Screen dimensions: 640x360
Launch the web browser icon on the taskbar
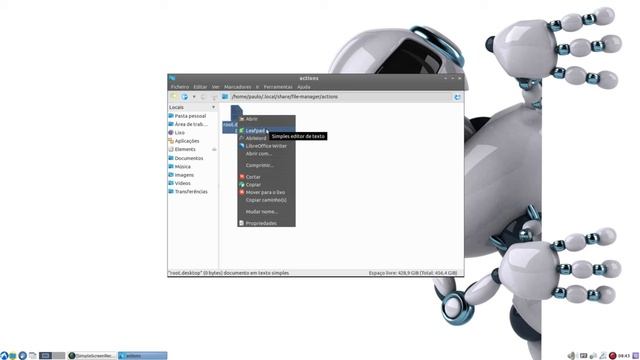click(22, 356)
